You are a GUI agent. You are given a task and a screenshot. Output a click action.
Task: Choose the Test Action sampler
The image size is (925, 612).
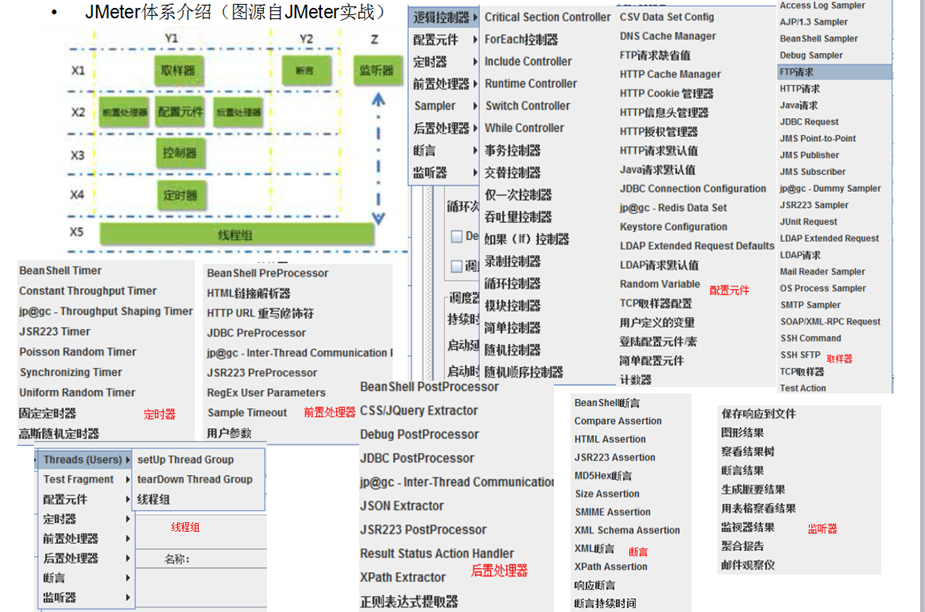[x=802, y=388]
